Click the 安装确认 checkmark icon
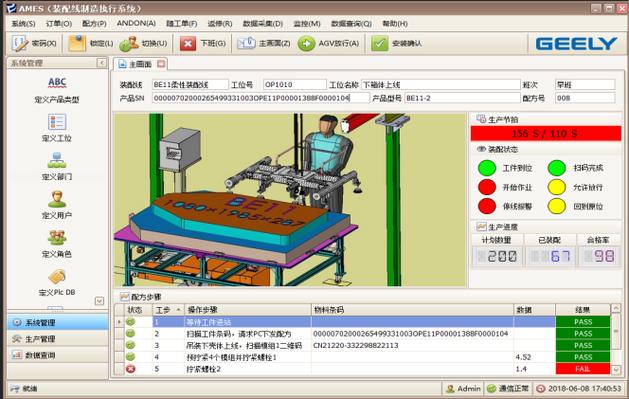The image size is (629, 399). point(379,43)
